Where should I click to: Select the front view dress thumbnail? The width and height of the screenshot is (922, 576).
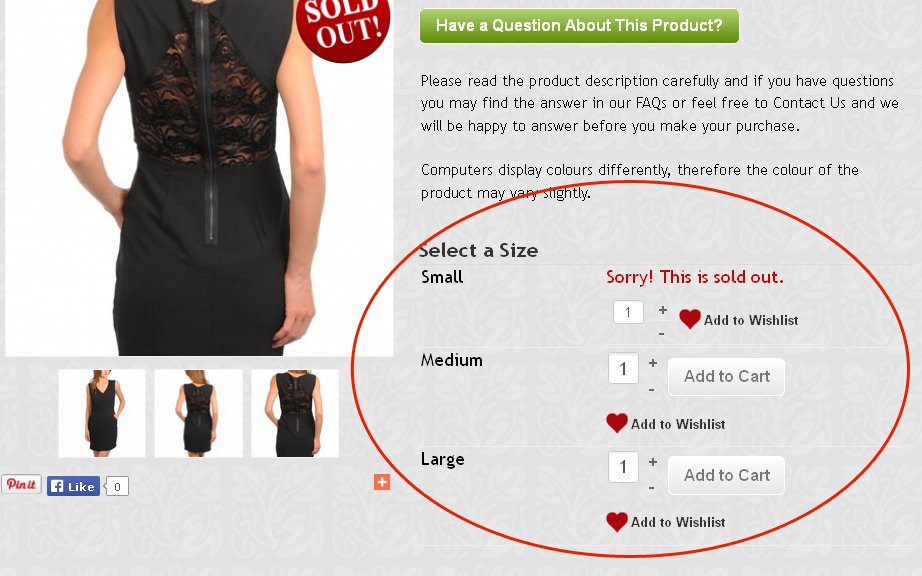click(x=102, y=413)
